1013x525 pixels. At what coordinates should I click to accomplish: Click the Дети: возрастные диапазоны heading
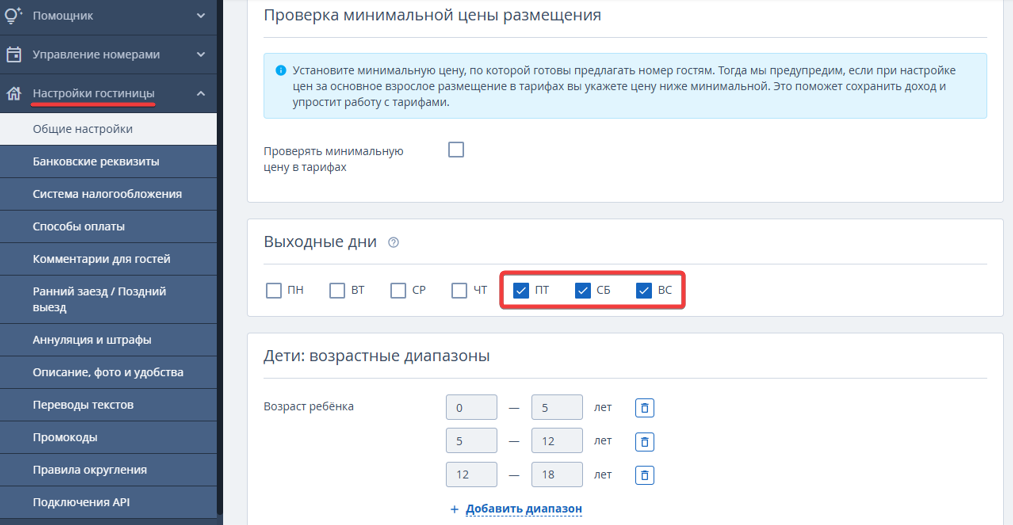377,356
